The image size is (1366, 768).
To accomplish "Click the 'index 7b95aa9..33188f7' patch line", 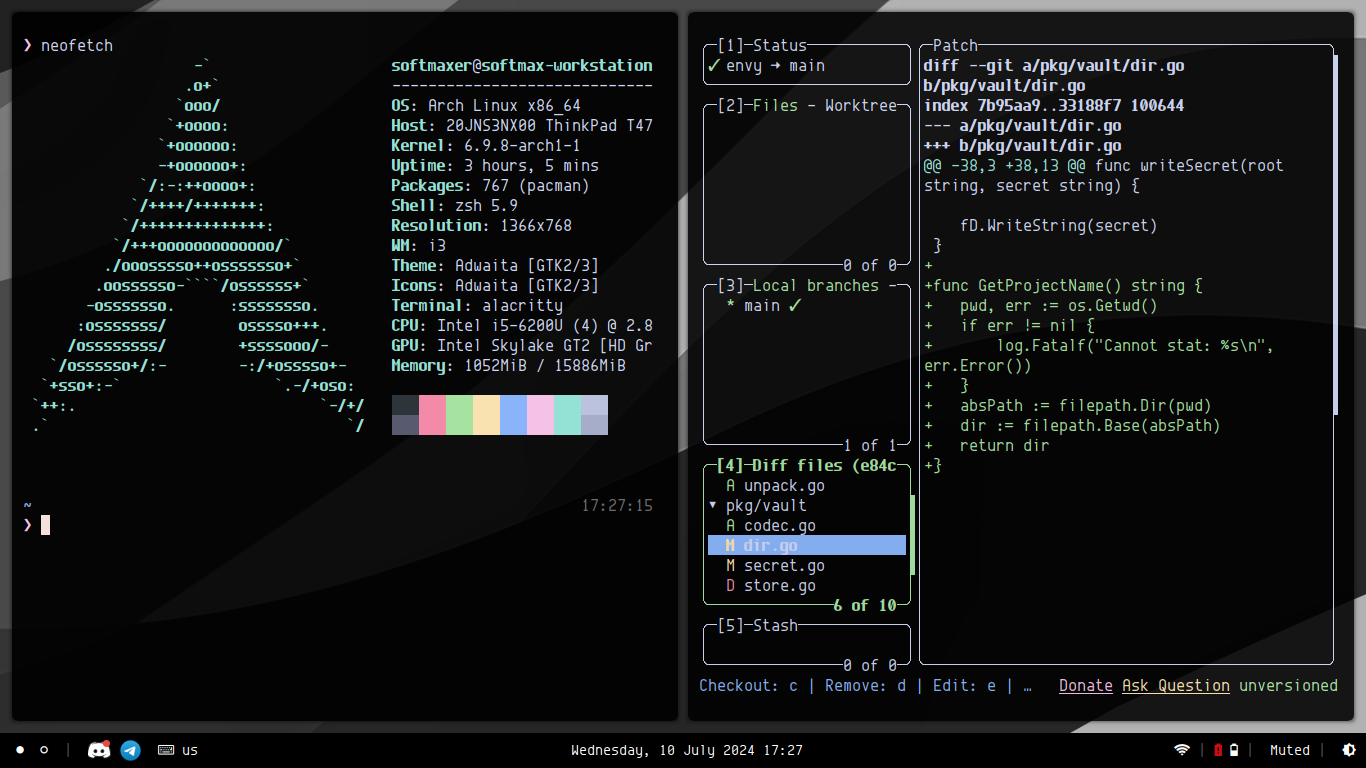I will pyautogui.click(x=1054, y=106).
